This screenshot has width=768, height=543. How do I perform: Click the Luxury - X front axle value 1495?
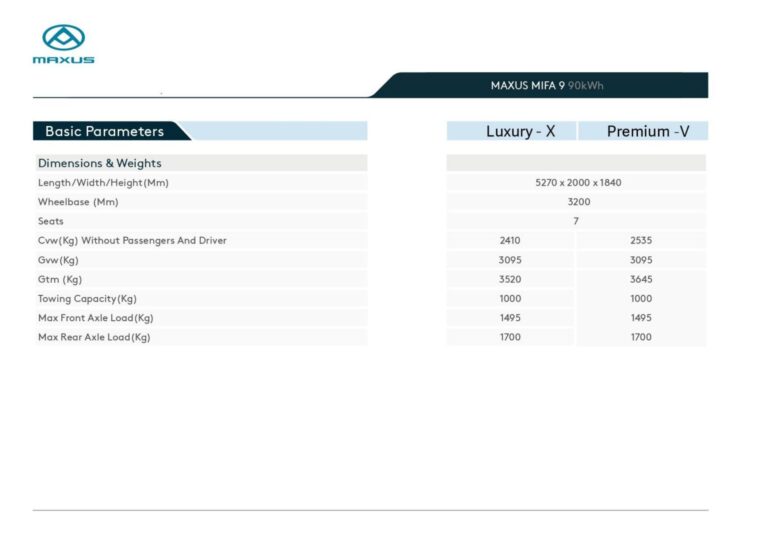pyautogui.click(x=510, y=318)
